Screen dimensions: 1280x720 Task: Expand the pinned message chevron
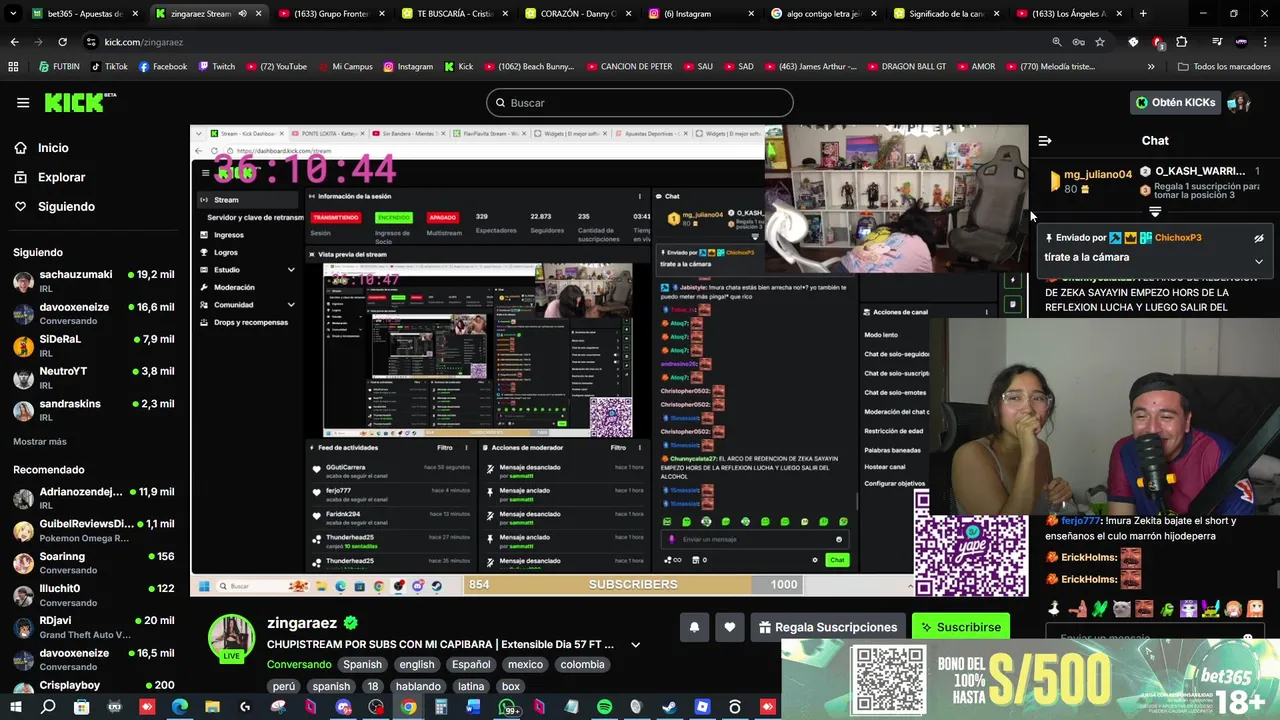point(1259,261)
